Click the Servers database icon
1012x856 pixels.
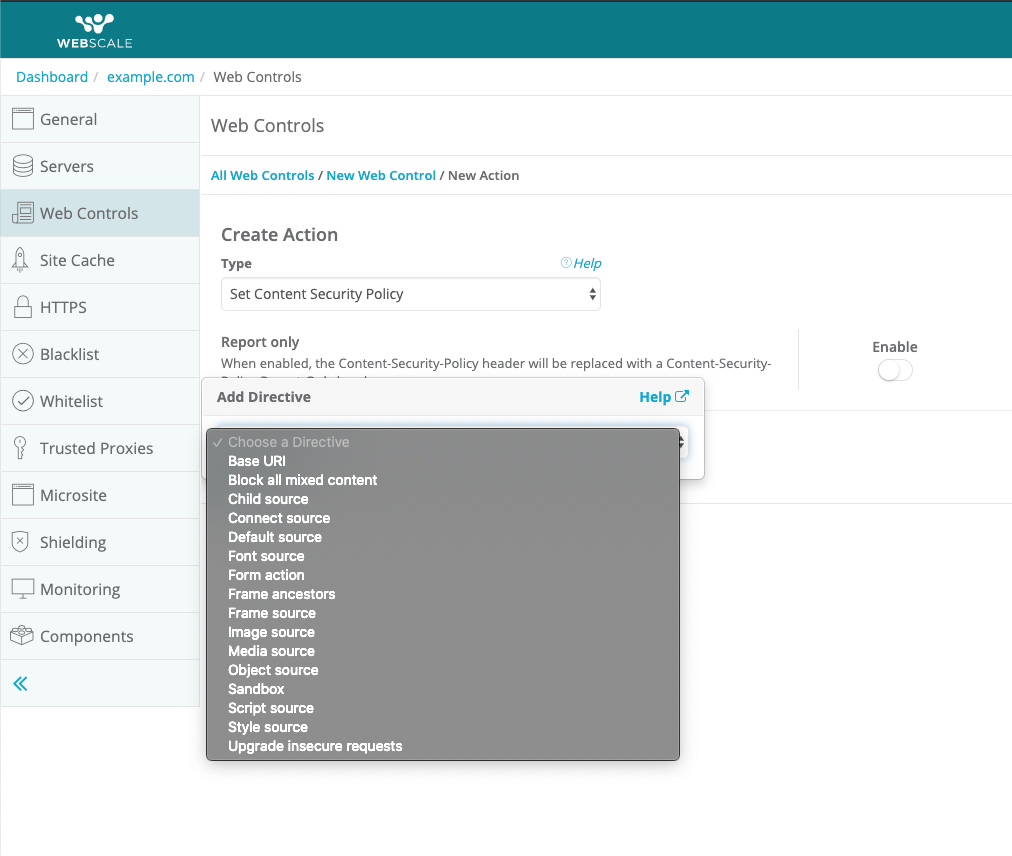[x=22, y=166]
